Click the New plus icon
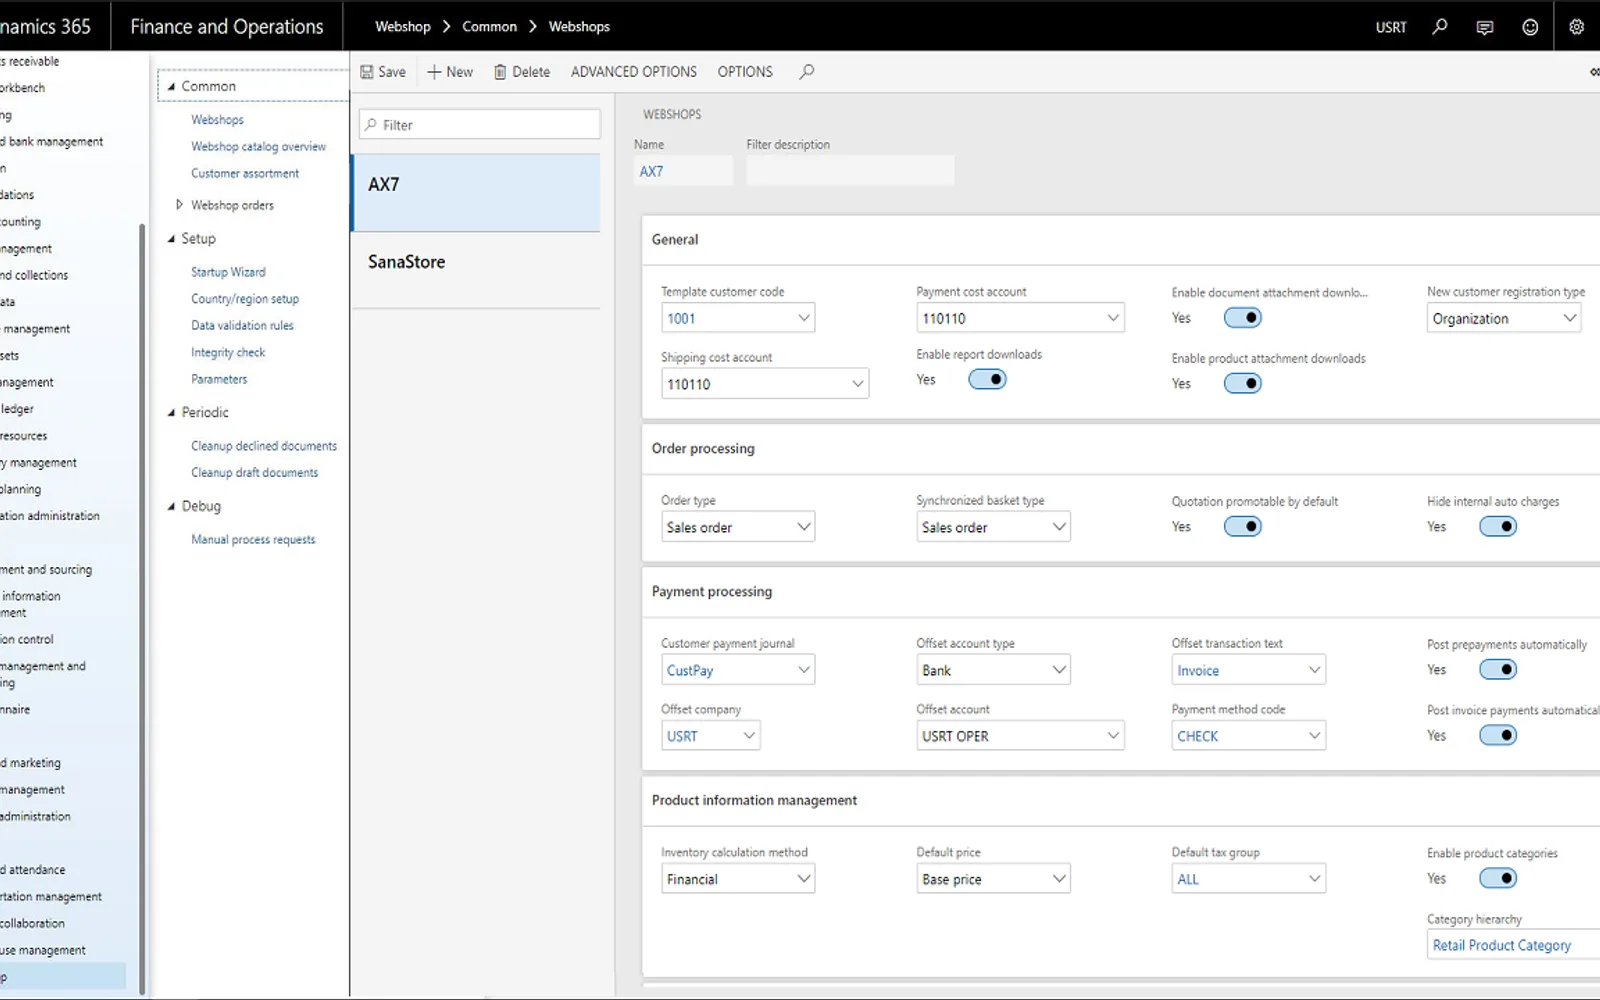This screenshot has height=1000, width=1600. (x=434, y=72)
